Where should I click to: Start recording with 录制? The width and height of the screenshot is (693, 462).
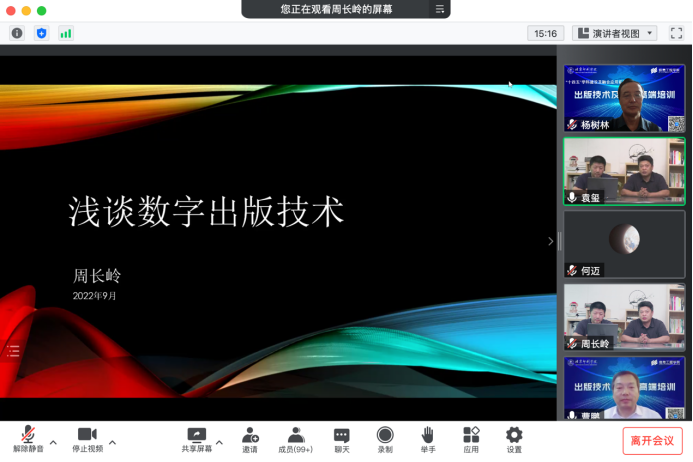(x=385, y=439)
